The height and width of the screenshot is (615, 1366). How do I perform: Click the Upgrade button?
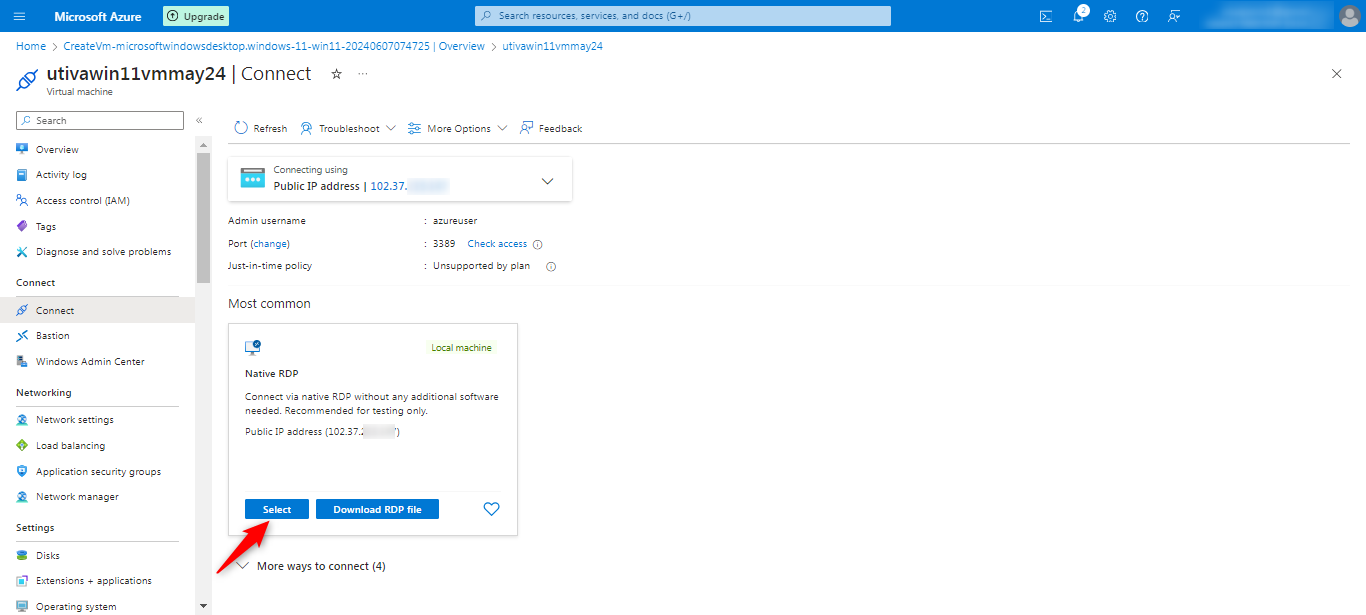196,16
